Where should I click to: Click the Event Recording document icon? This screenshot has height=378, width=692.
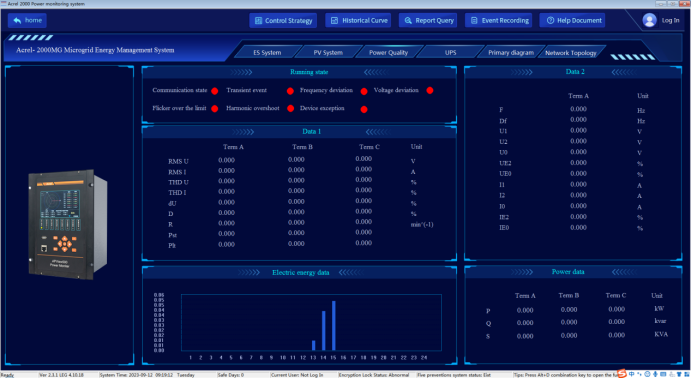point(474,20)
